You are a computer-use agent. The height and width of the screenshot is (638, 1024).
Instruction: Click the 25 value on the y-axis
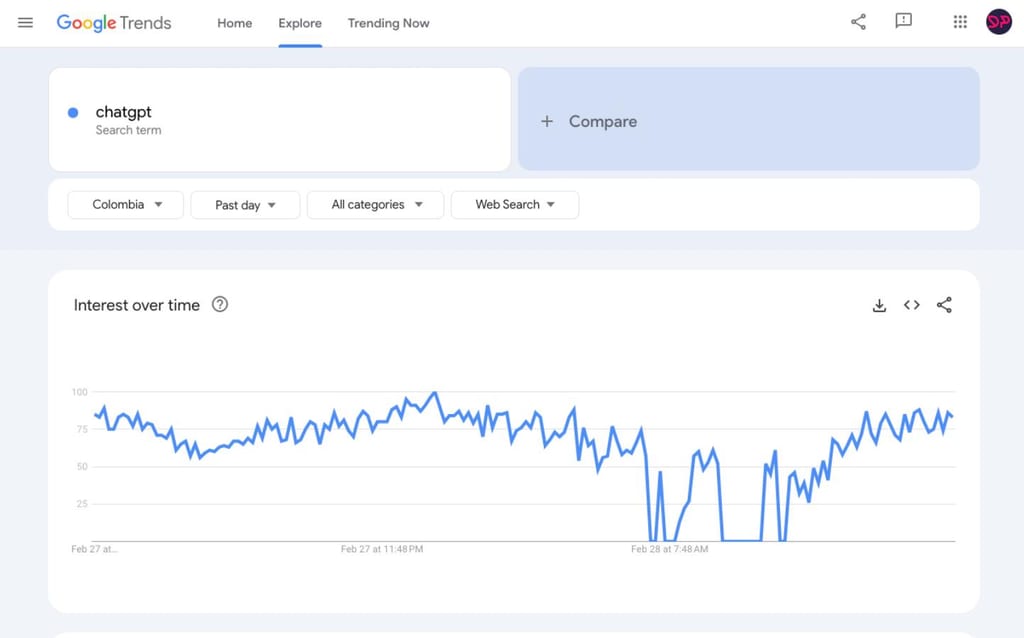82,503
